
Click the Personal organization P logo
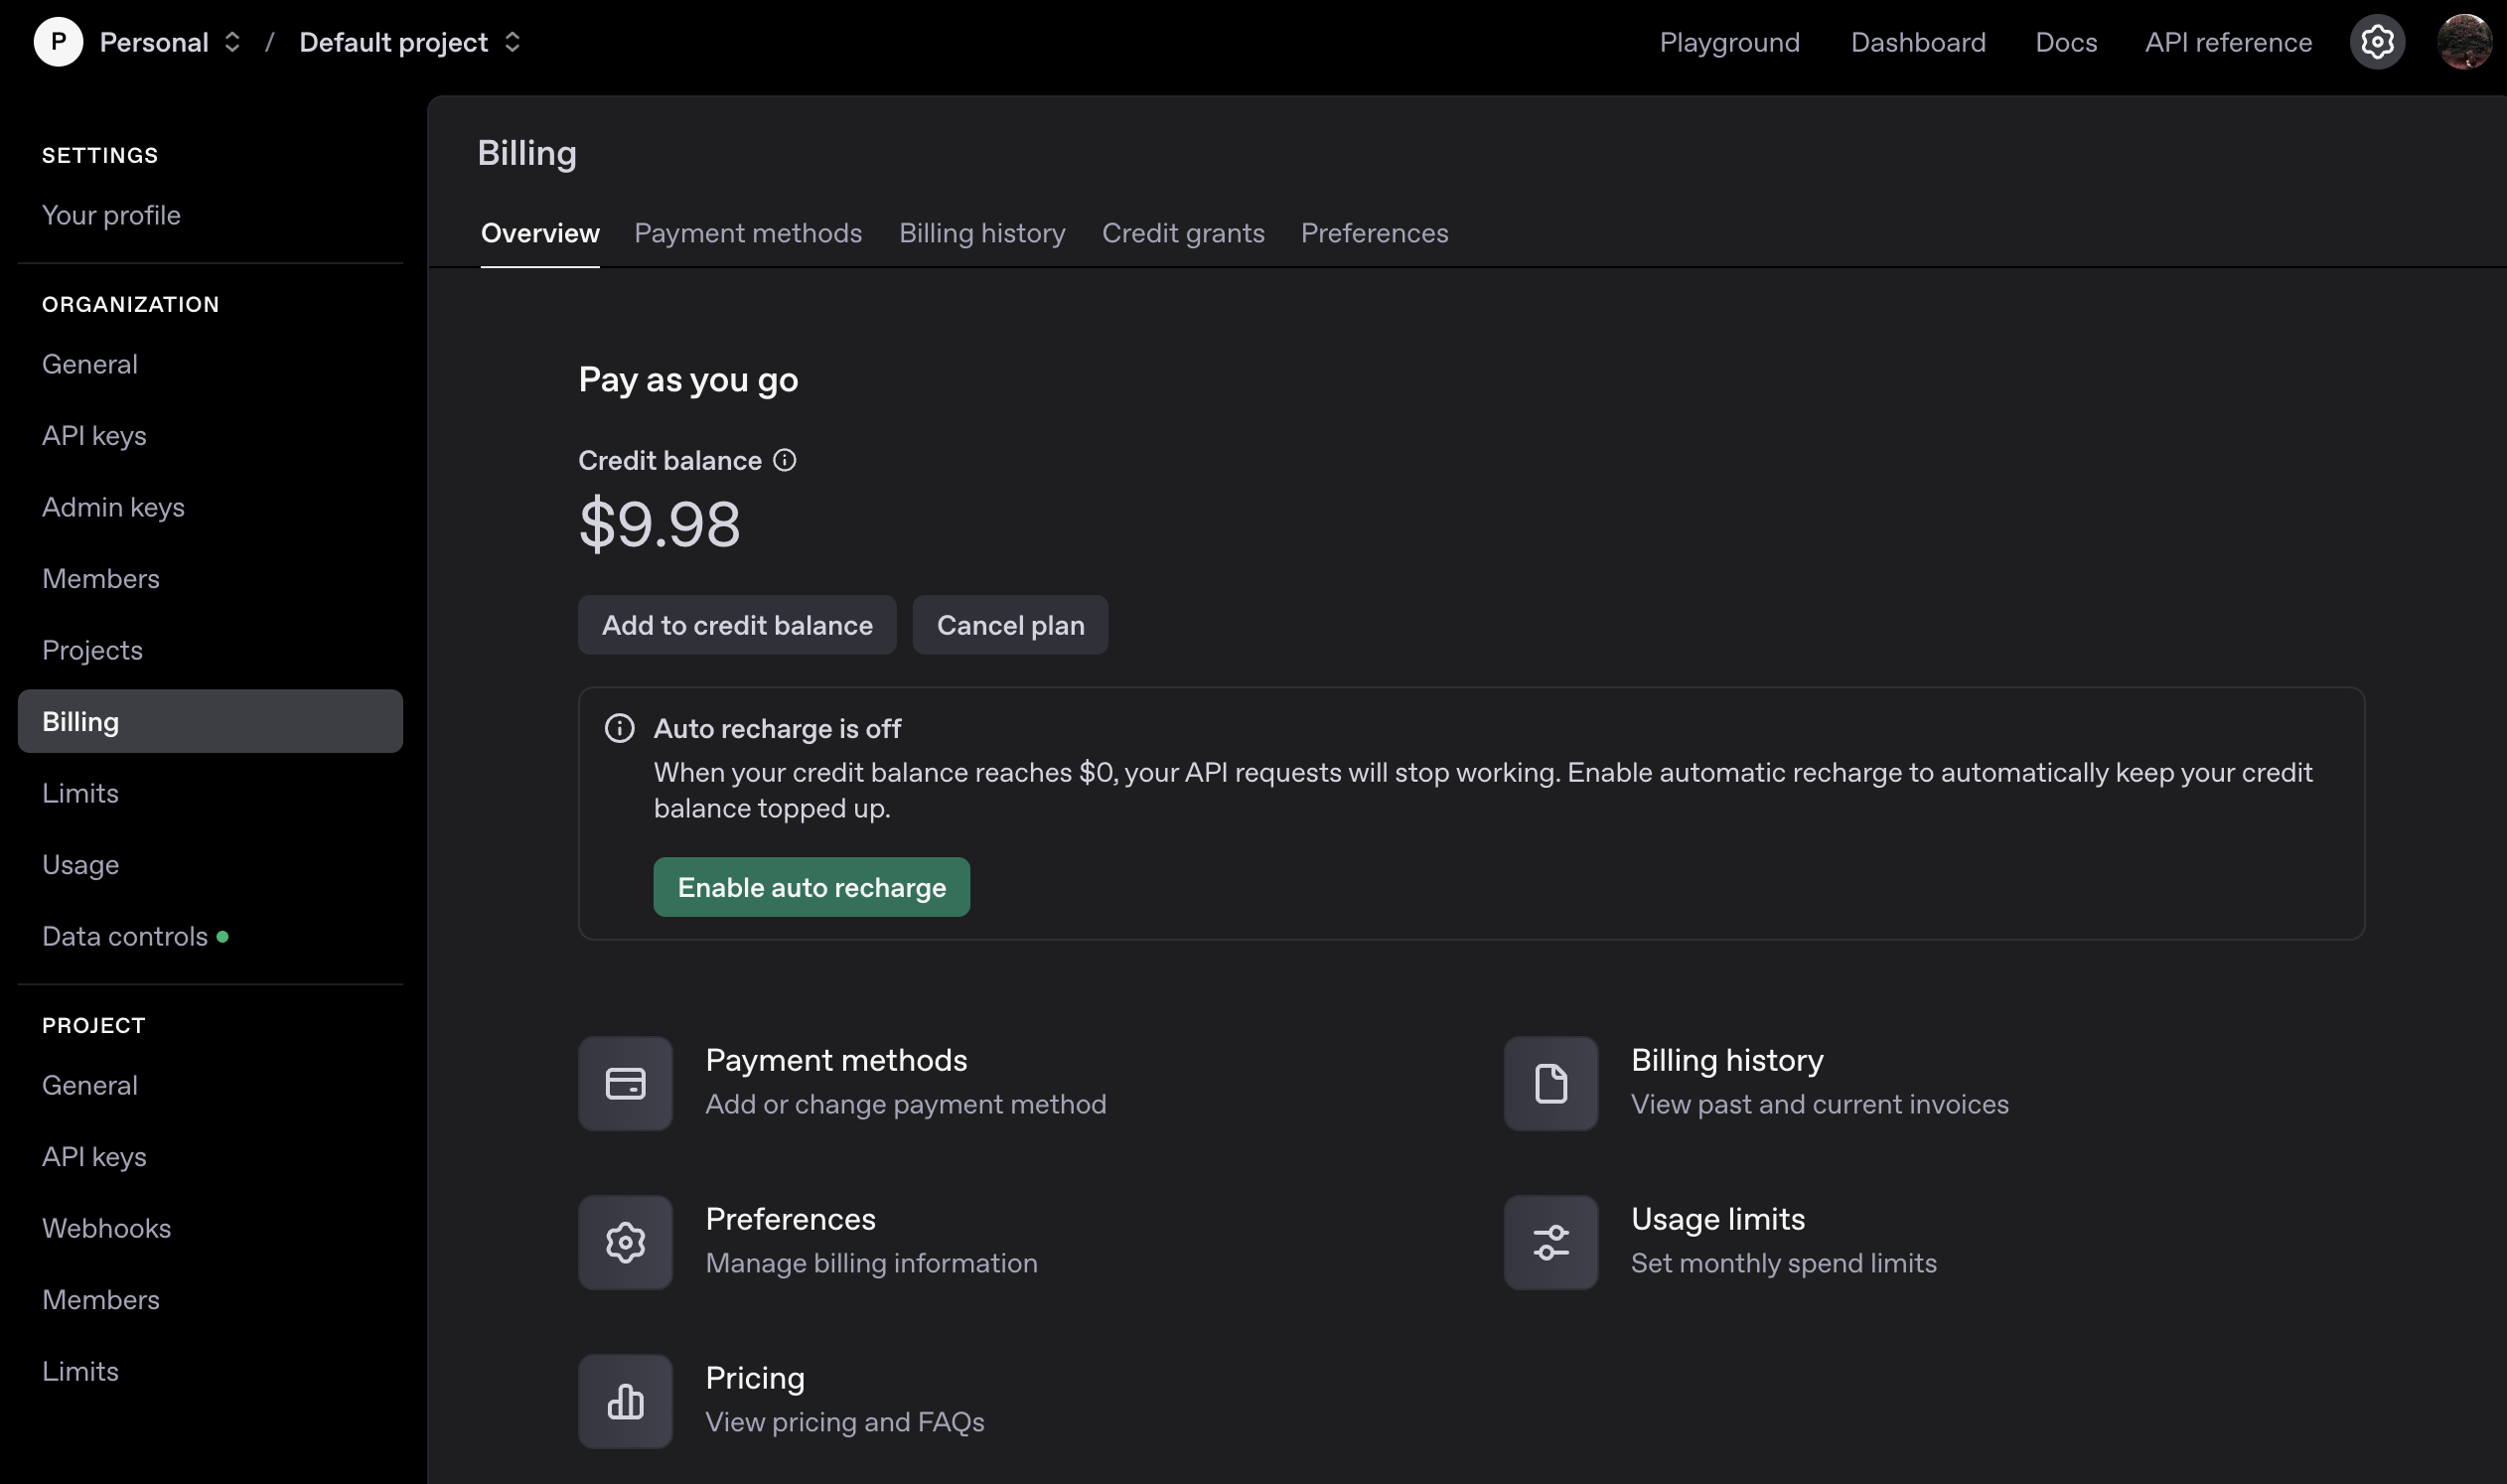pyautogui.click(x=58, y=42)
